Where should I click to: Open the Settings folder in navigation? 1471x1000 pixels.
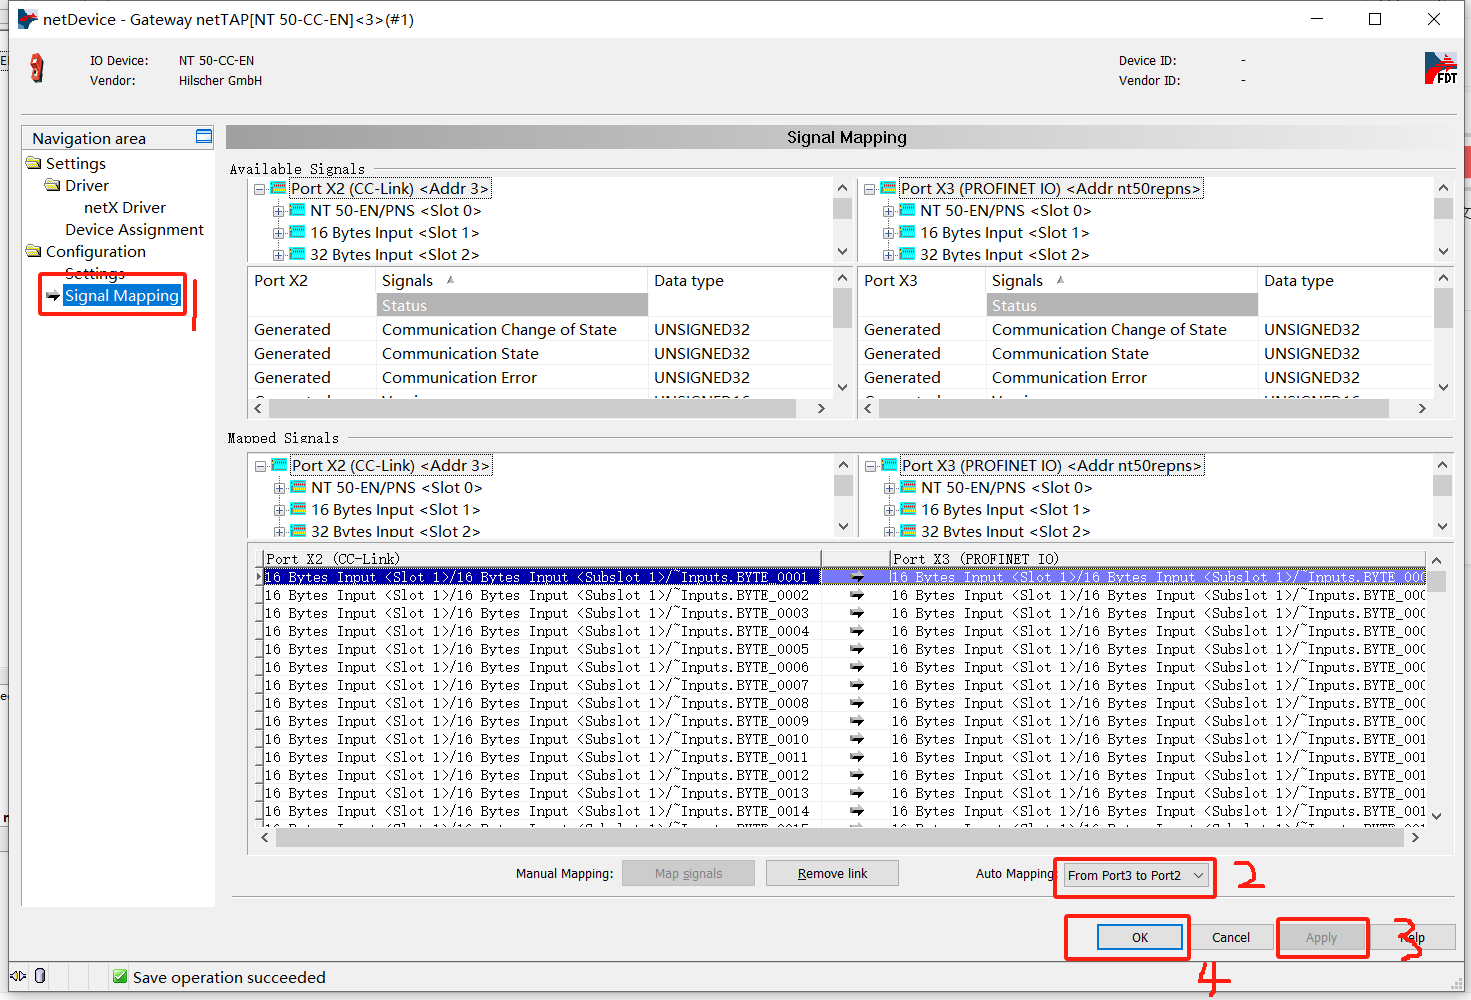[75, 163]
